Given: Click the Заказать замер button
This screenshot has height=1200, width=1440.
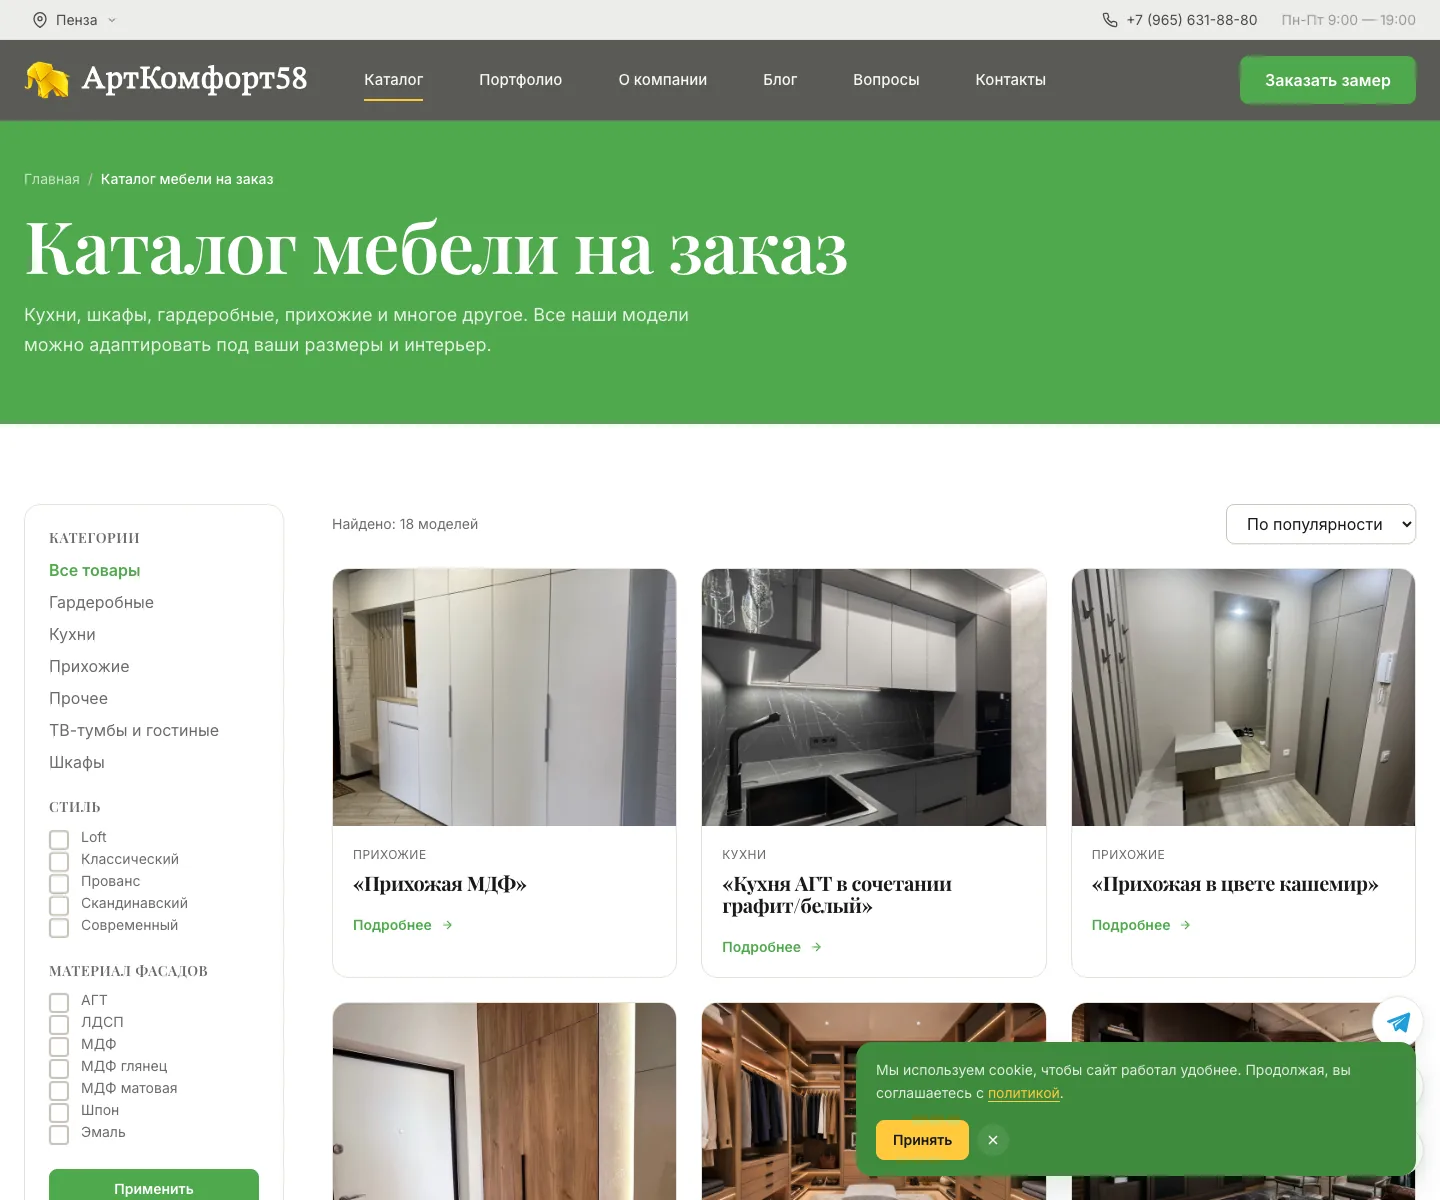Looking at the screenshot, I should click(x=1328, y=80).
